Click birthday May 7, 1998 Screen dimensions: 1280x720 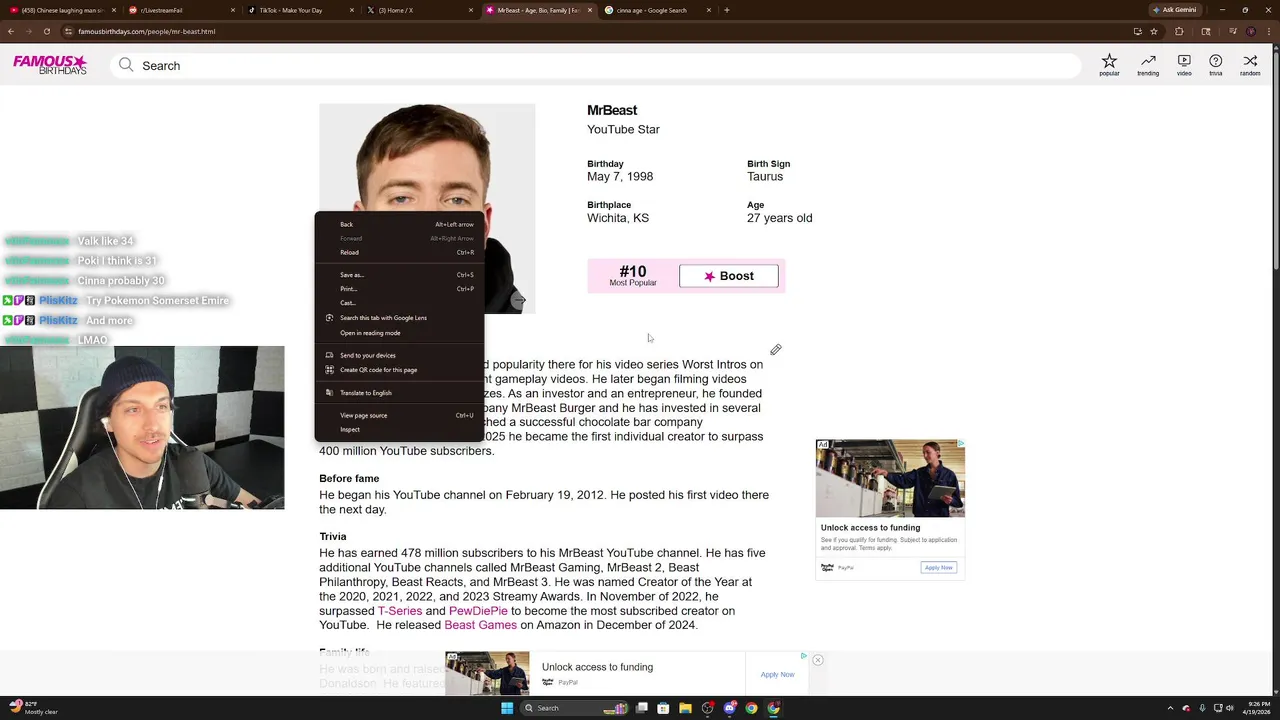620,176
